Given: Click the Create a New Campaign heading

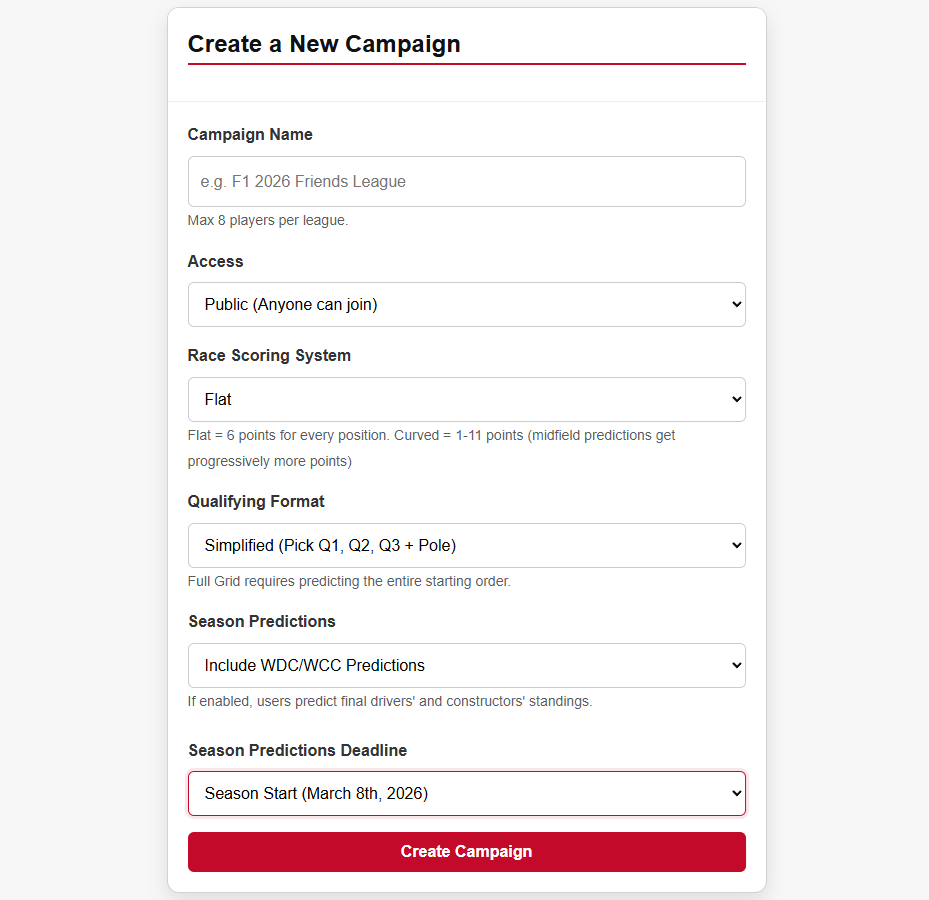Looking at the screenshot, I should click(324, 43).
